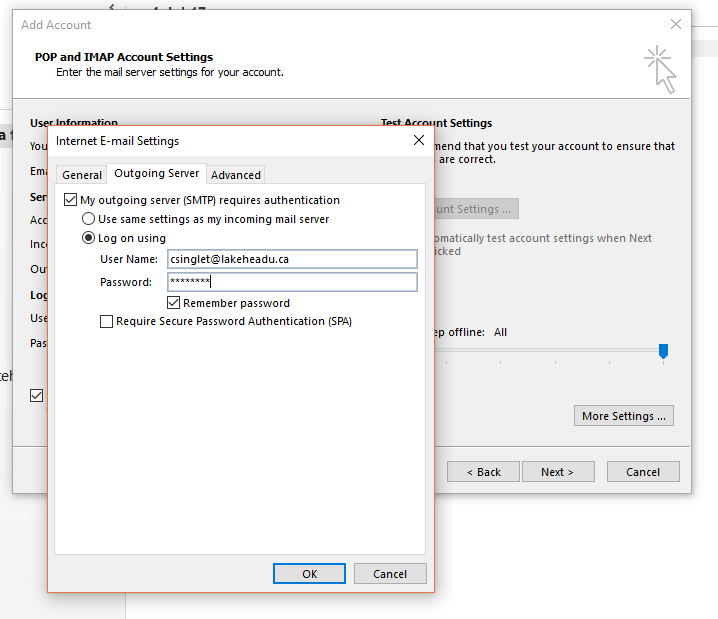
Task: Open the Advanced tab
Action: coord(236,175)
